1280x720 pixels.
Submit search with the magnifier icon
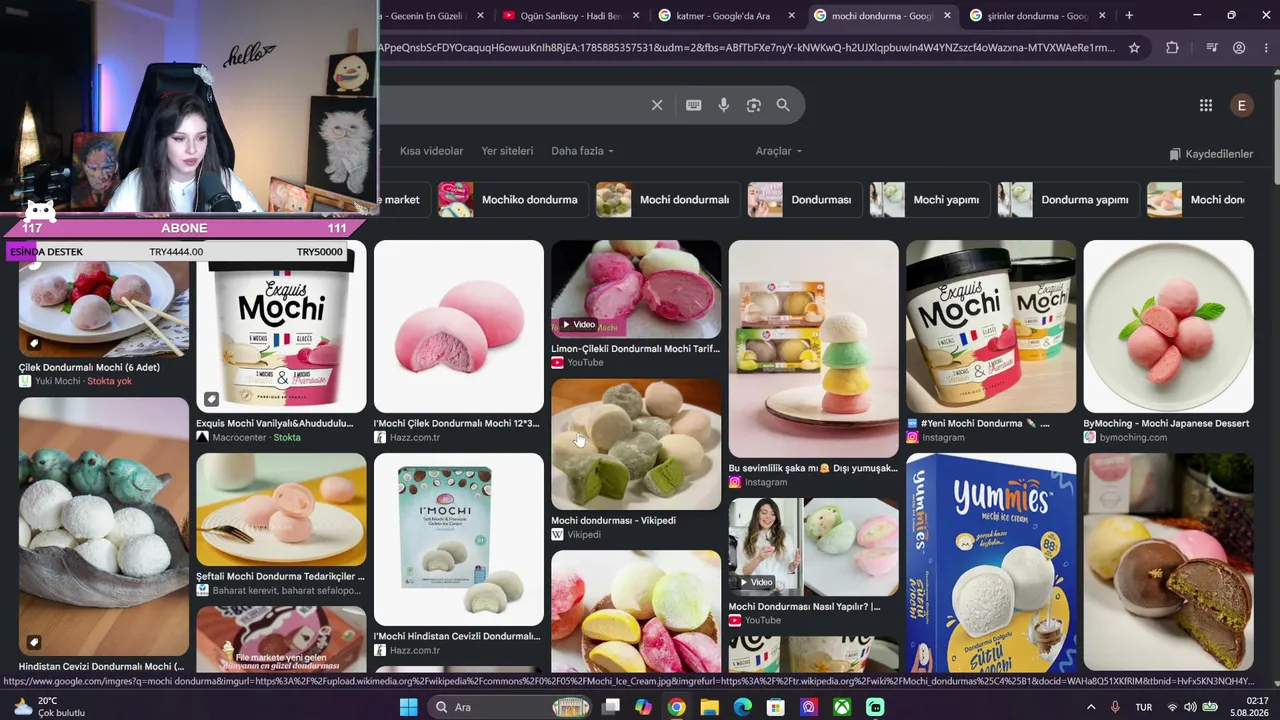(x=783, y=105)
